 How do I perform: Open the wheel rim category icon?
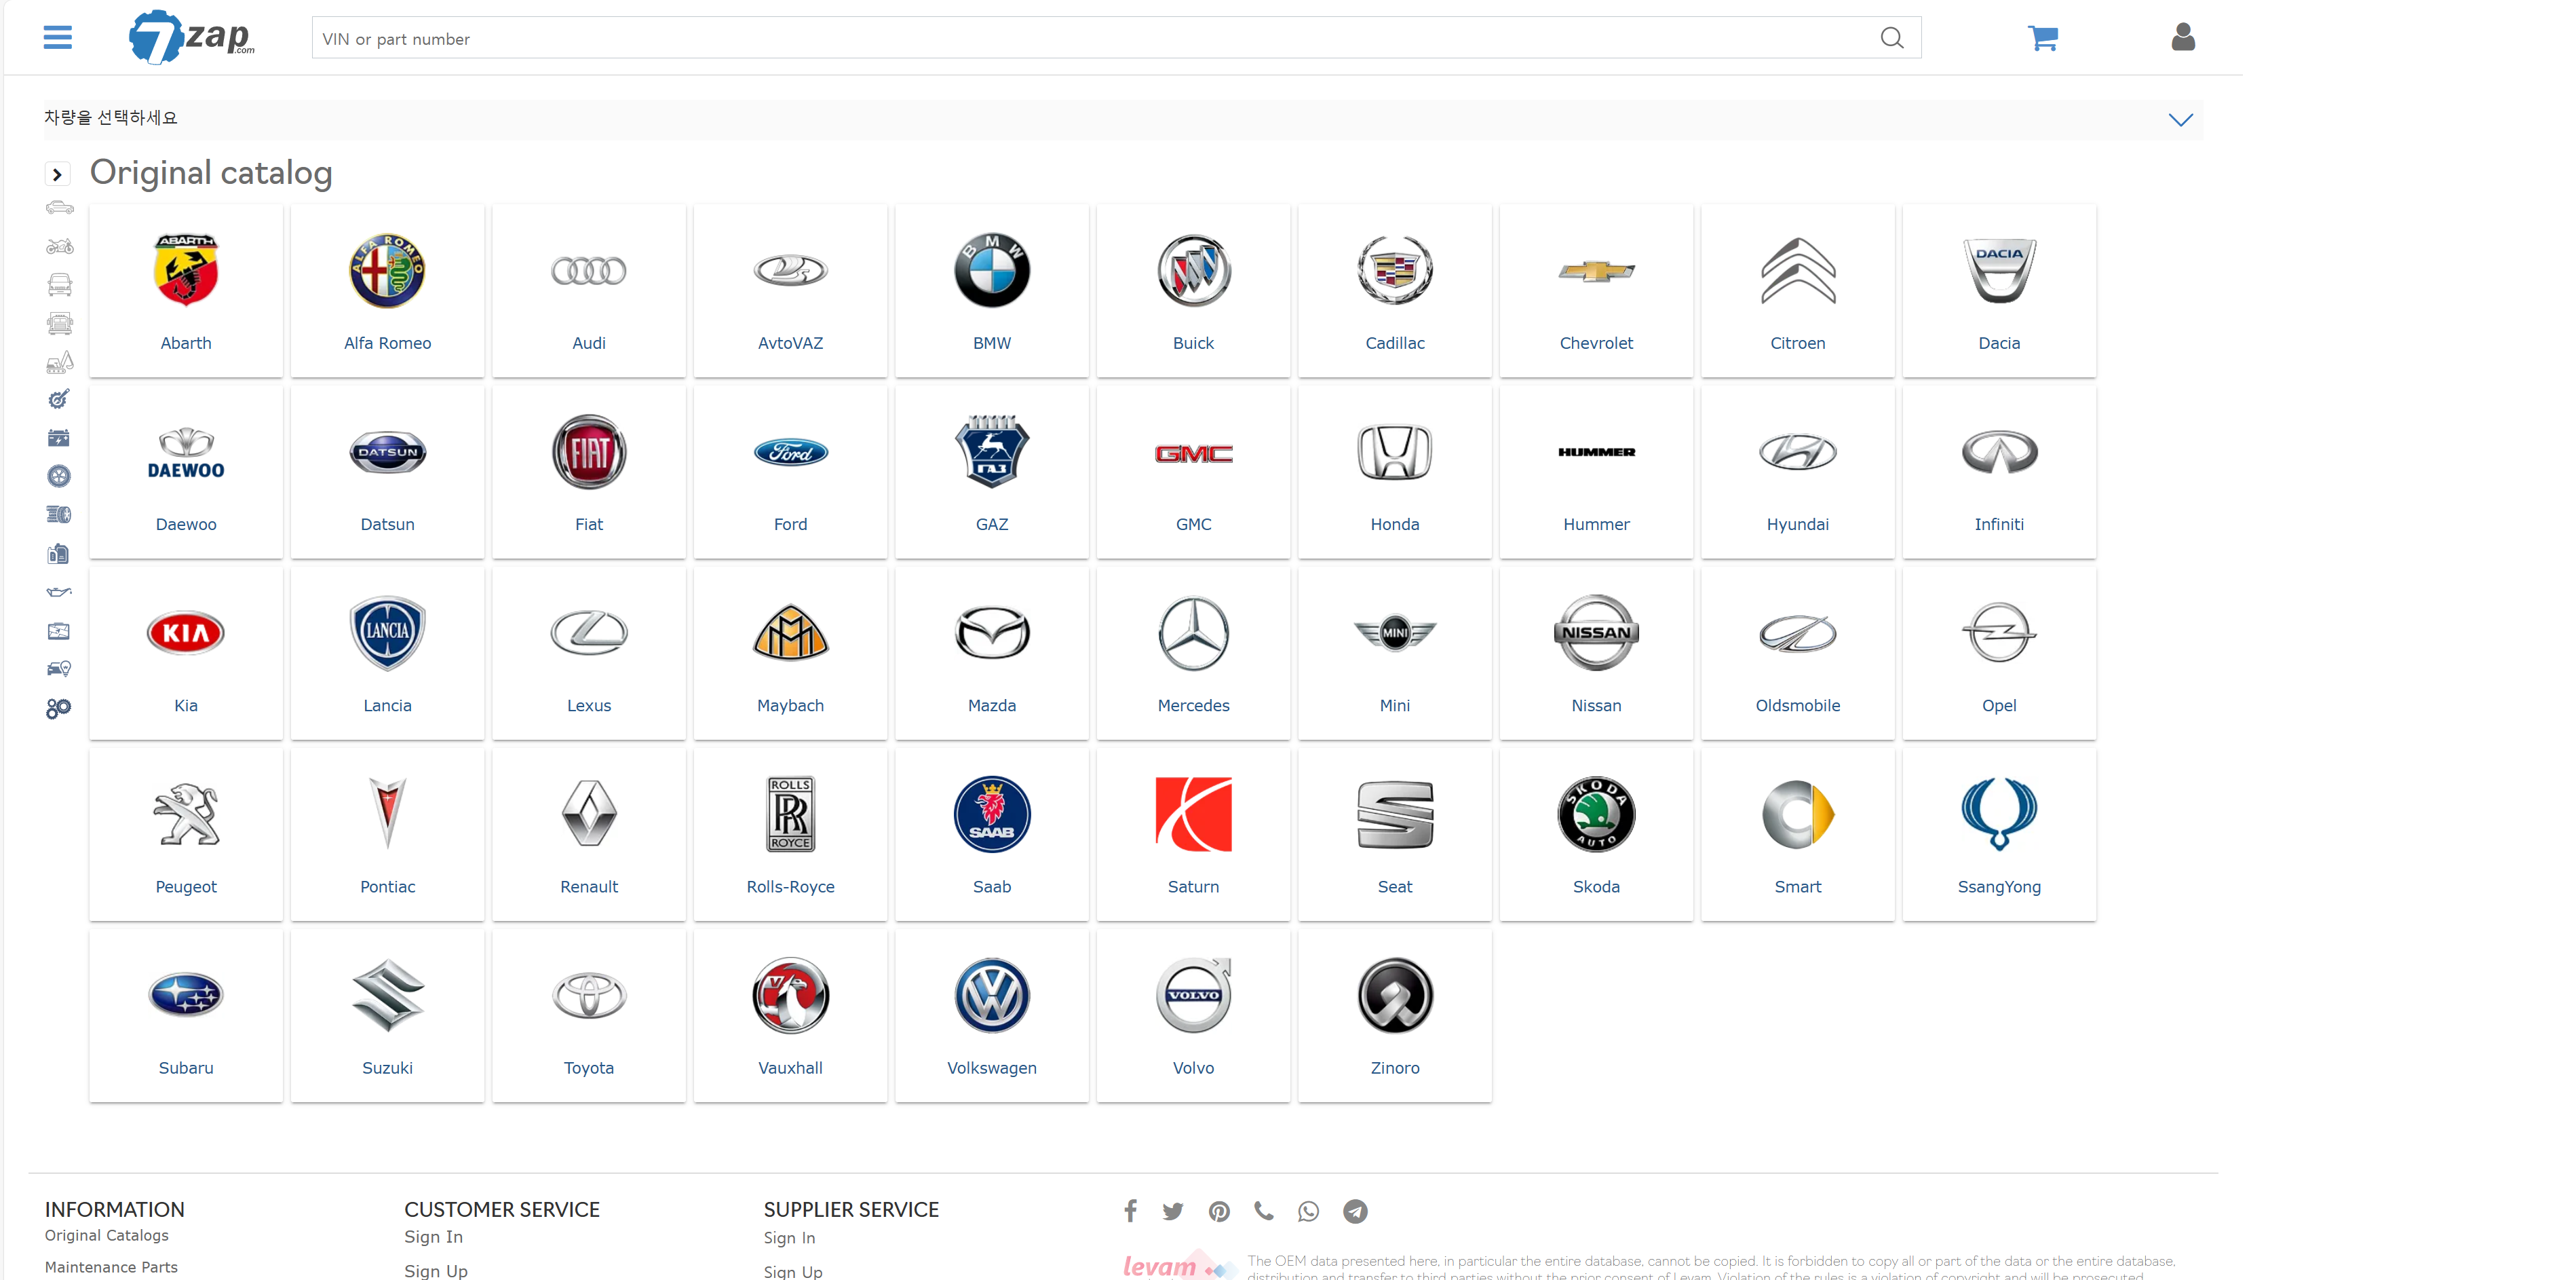59,476
